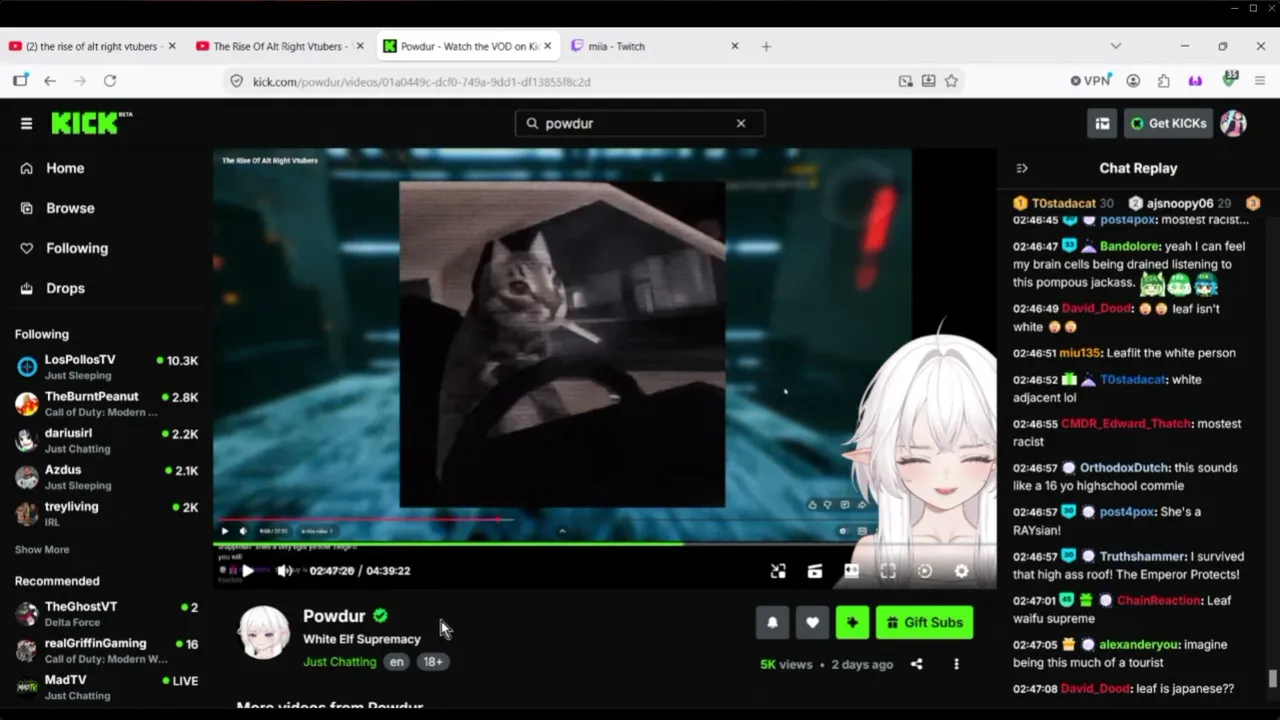
Task: Click username OrthodoxDutch in chat replay
Action: (1123, 468)
